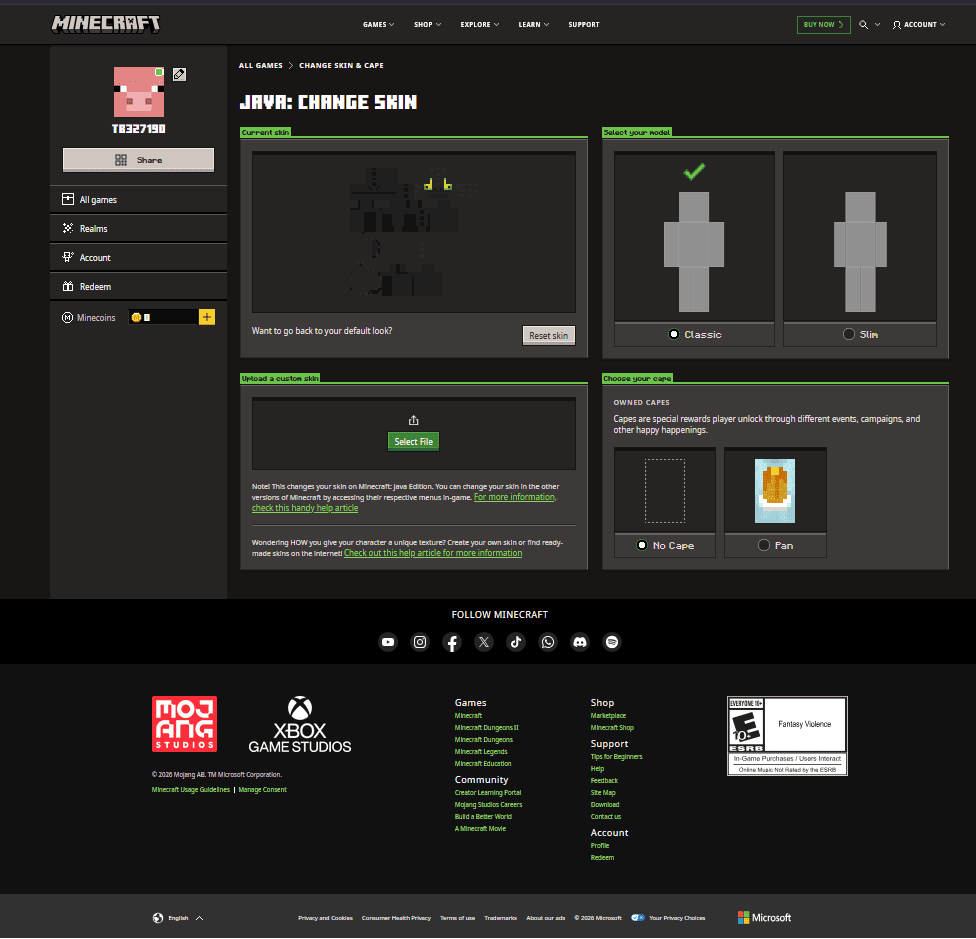Image resolution: width=976 pixels, height=939 pixels.
Task: Open Minecraft X (Twitter) icon
Action: click(484, 642)
